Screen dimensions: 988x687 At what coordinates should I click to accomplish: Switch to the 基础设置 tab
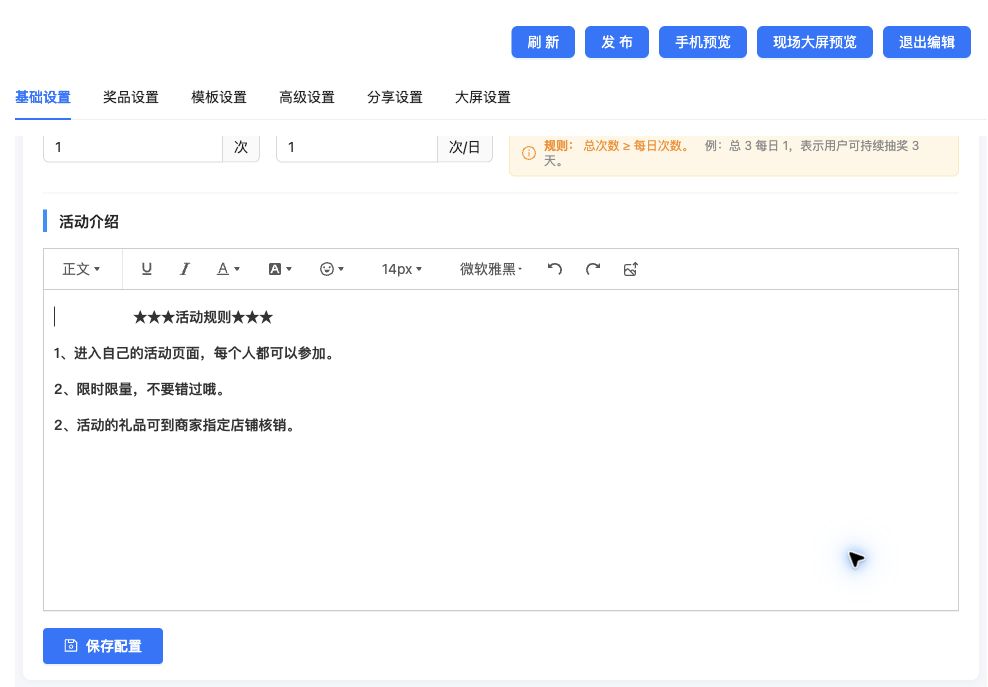43,97
